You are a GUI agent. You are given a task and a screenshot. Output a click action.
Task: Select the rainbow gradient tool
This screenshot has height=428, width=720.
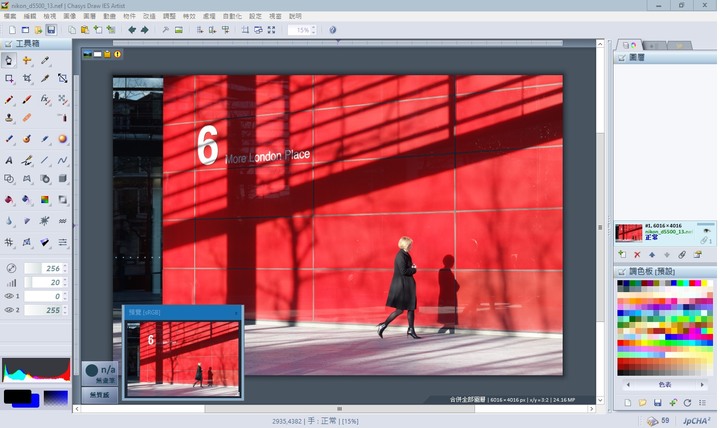[x=45, y=199]
